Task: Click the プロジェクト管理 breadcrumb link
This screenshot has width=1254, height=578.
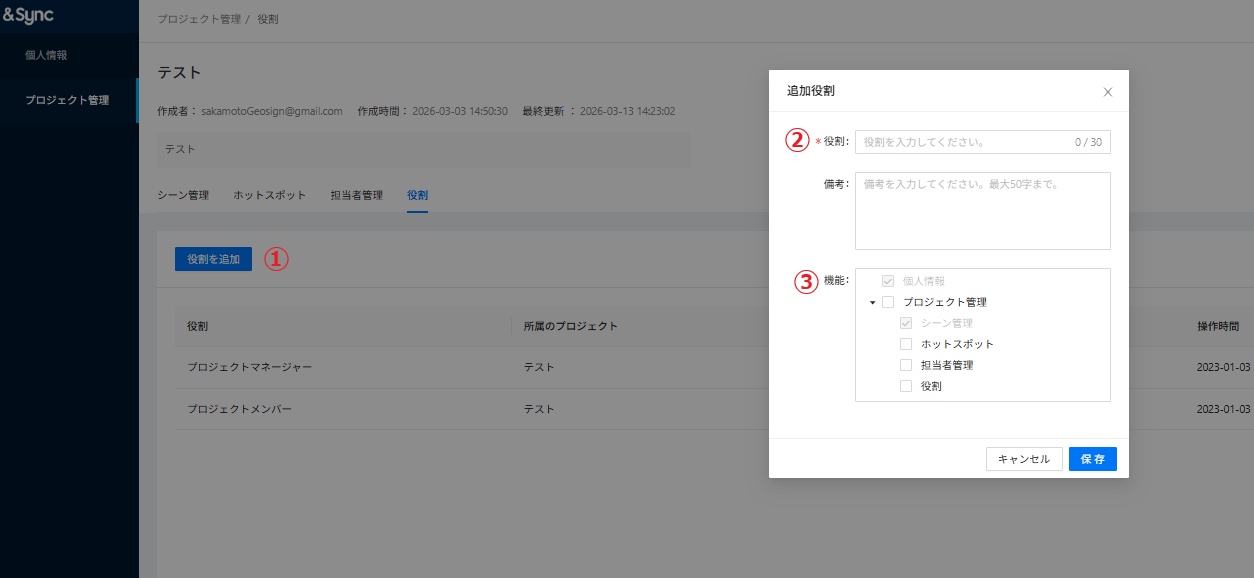Action: (198, 19)
